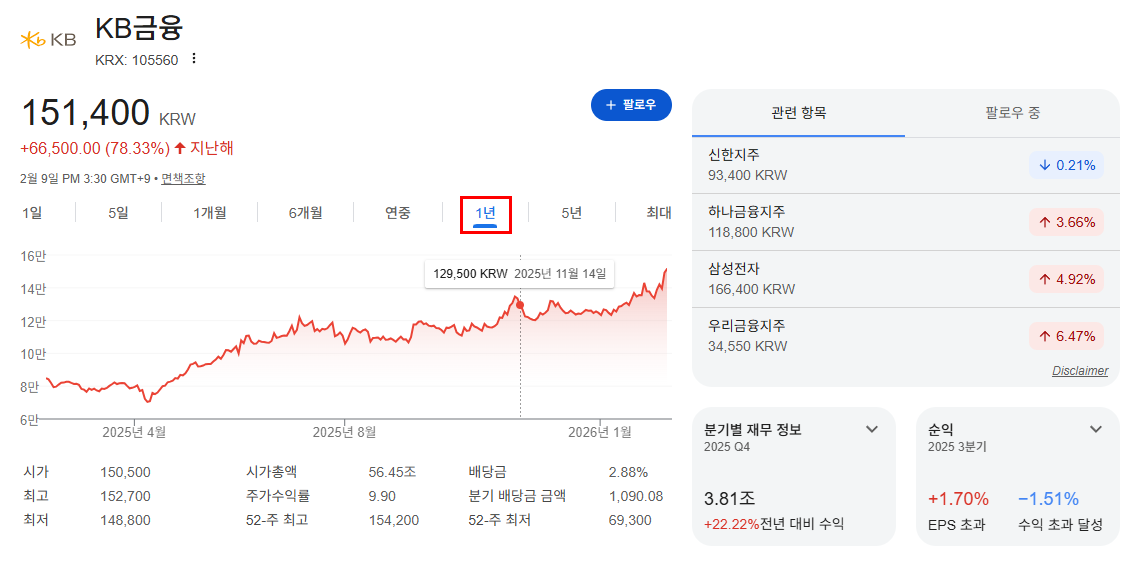Click the +22.22% 전년 대비 수익 text
Image resolution: width=1133 pixels, height=561 pixels.
[774, 524]
